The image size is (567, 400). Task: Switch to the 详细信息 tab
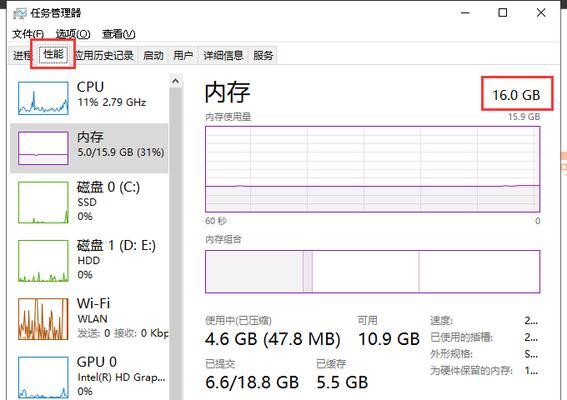coord(223,55)
